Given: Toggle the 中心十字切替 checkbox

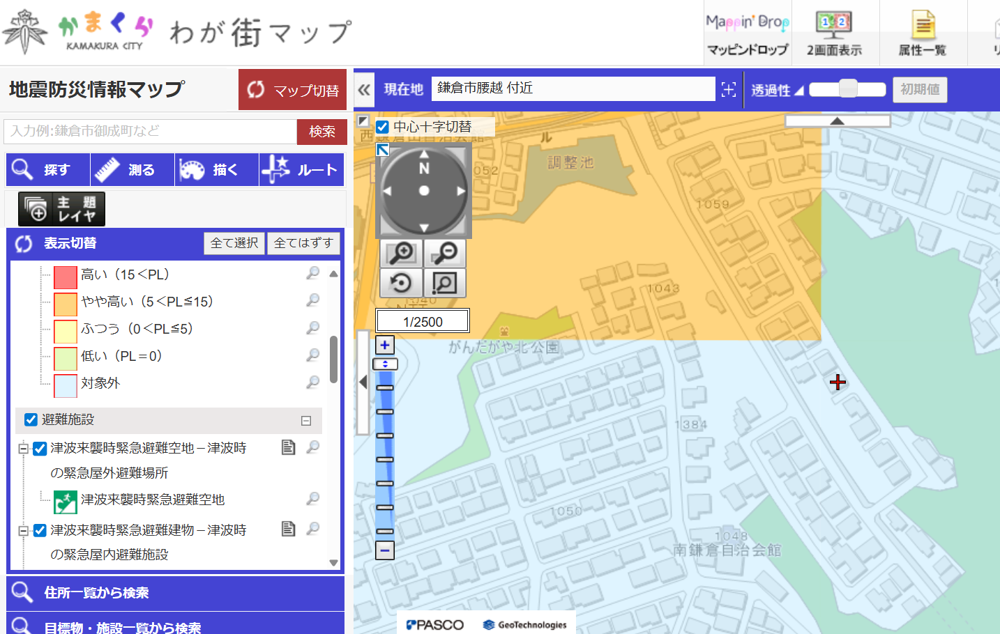Looking at the screenshot, I should [382, 127].
